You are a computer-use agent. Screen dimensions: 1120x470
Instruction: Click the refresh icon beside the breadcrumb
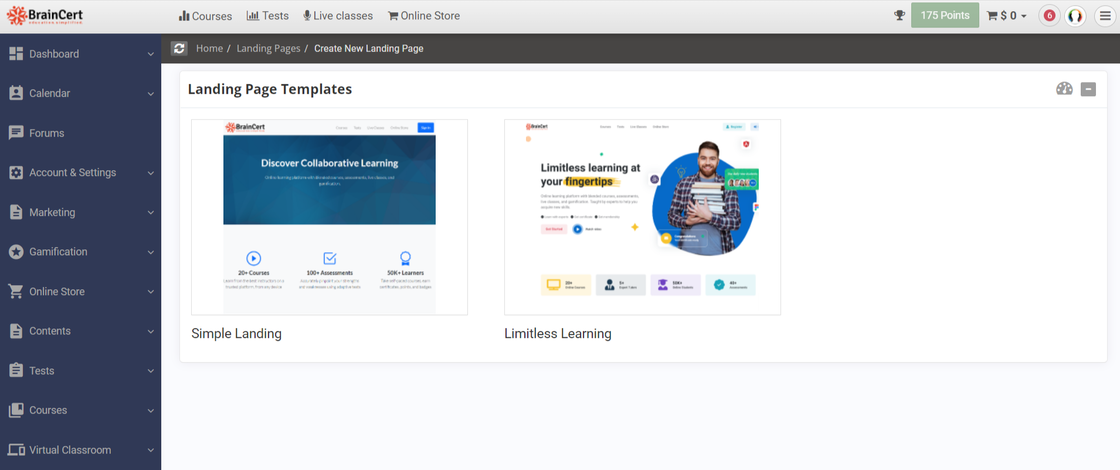click(179, 48)
